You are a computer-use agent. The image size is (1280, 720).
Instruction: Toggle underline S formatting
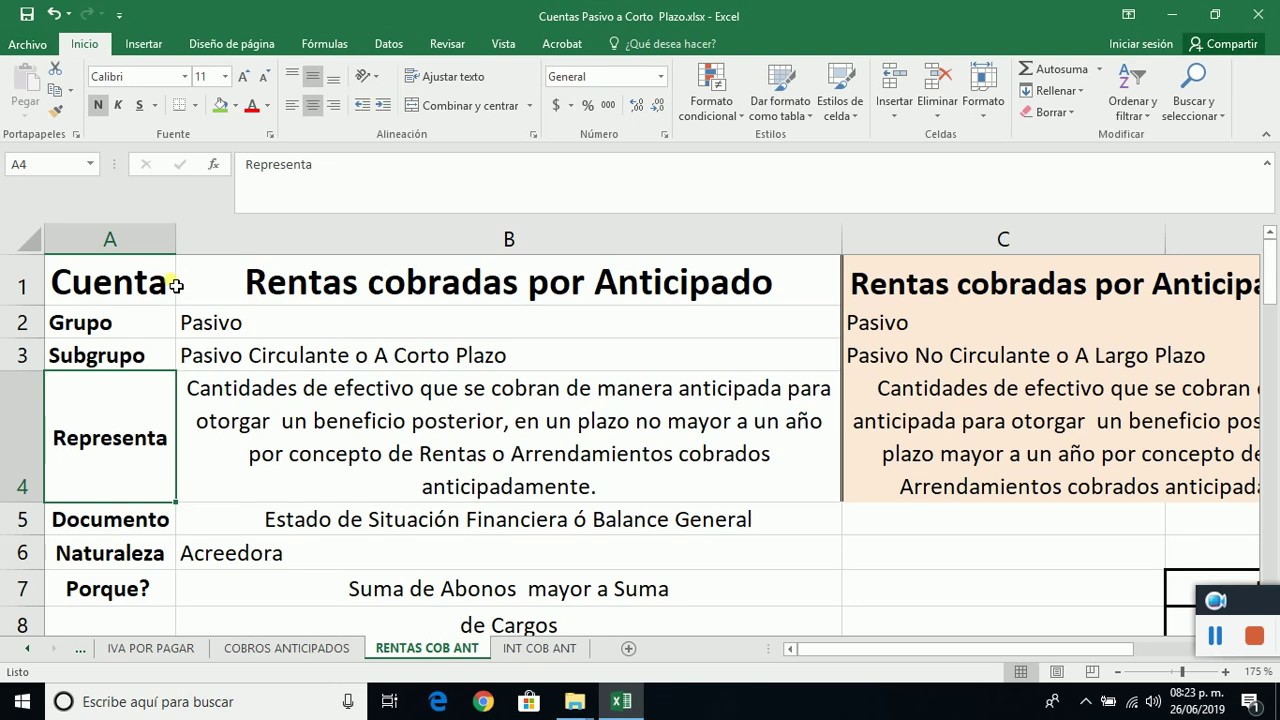pyautogui.click(x=139, y=105)
